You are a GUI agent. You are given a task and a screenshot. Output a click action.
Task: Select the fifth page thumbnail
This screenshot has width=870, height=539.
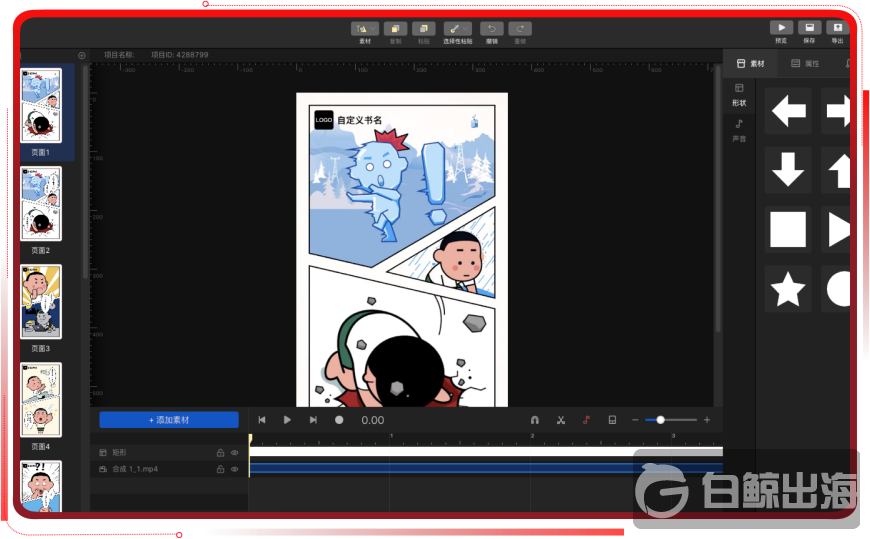[x=41, y=486]
